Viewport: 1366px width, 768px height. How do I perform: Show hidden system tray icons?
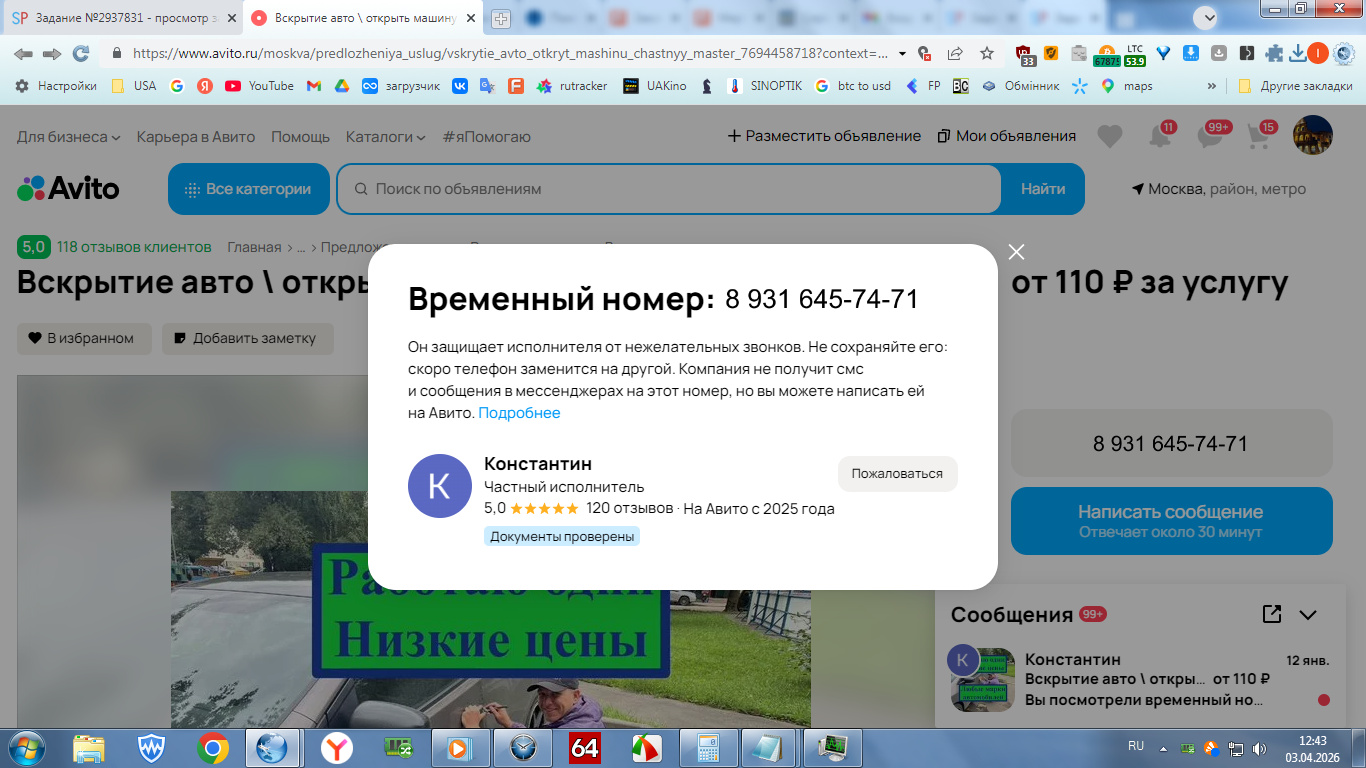[x=1163, y=747]
